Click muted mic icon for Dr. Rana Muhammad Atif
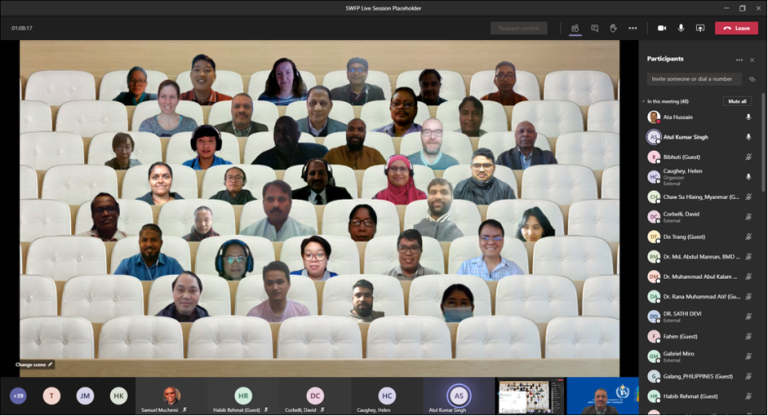This screenshot has height=416, width=768. [x=748, y=296]
